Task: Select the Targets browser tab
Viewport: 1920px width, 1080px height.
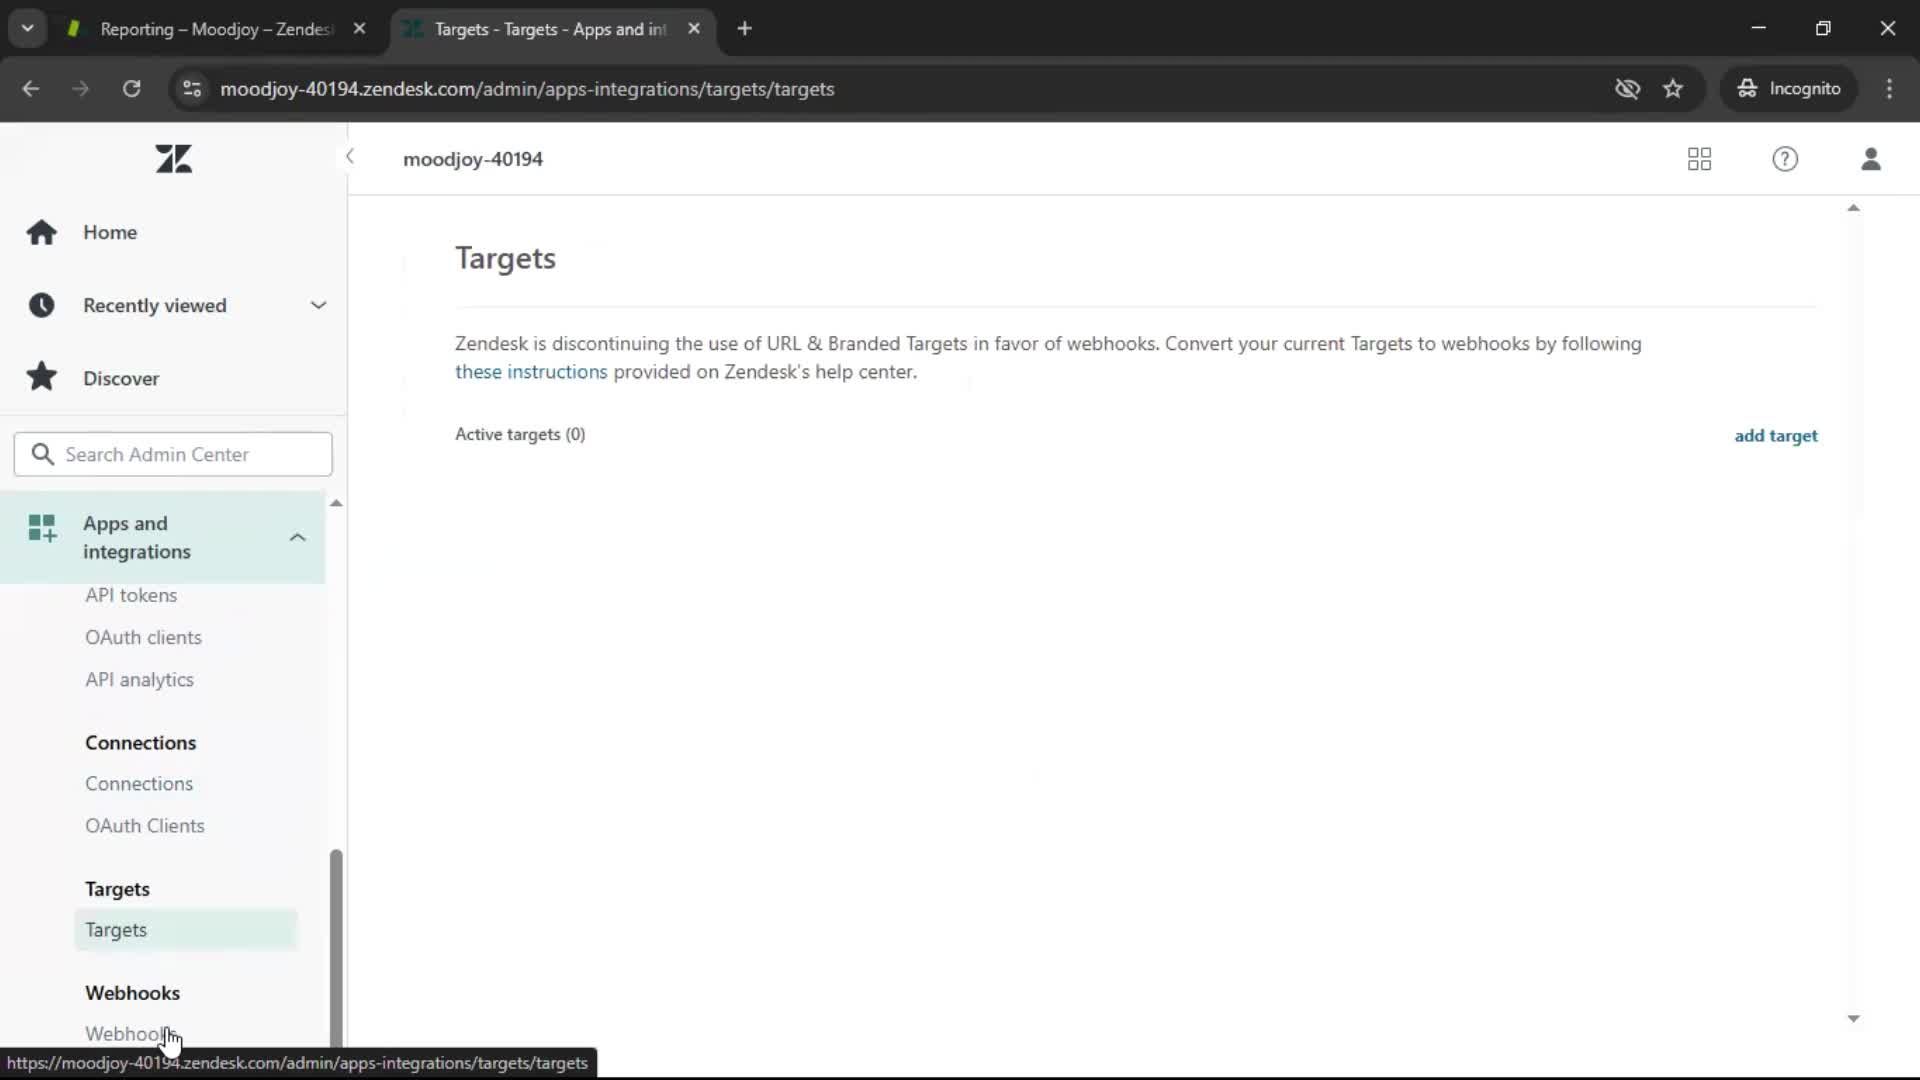Action: (550, 29)
